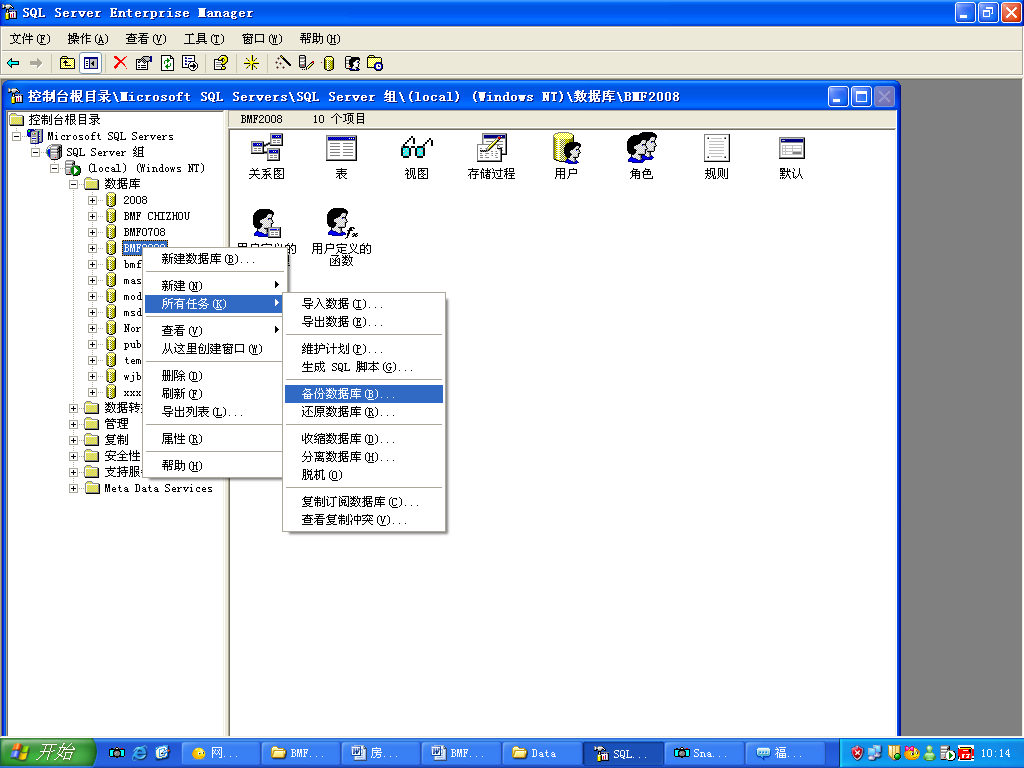
Task: Click 属性(R) in context menu
Action: 215,439
